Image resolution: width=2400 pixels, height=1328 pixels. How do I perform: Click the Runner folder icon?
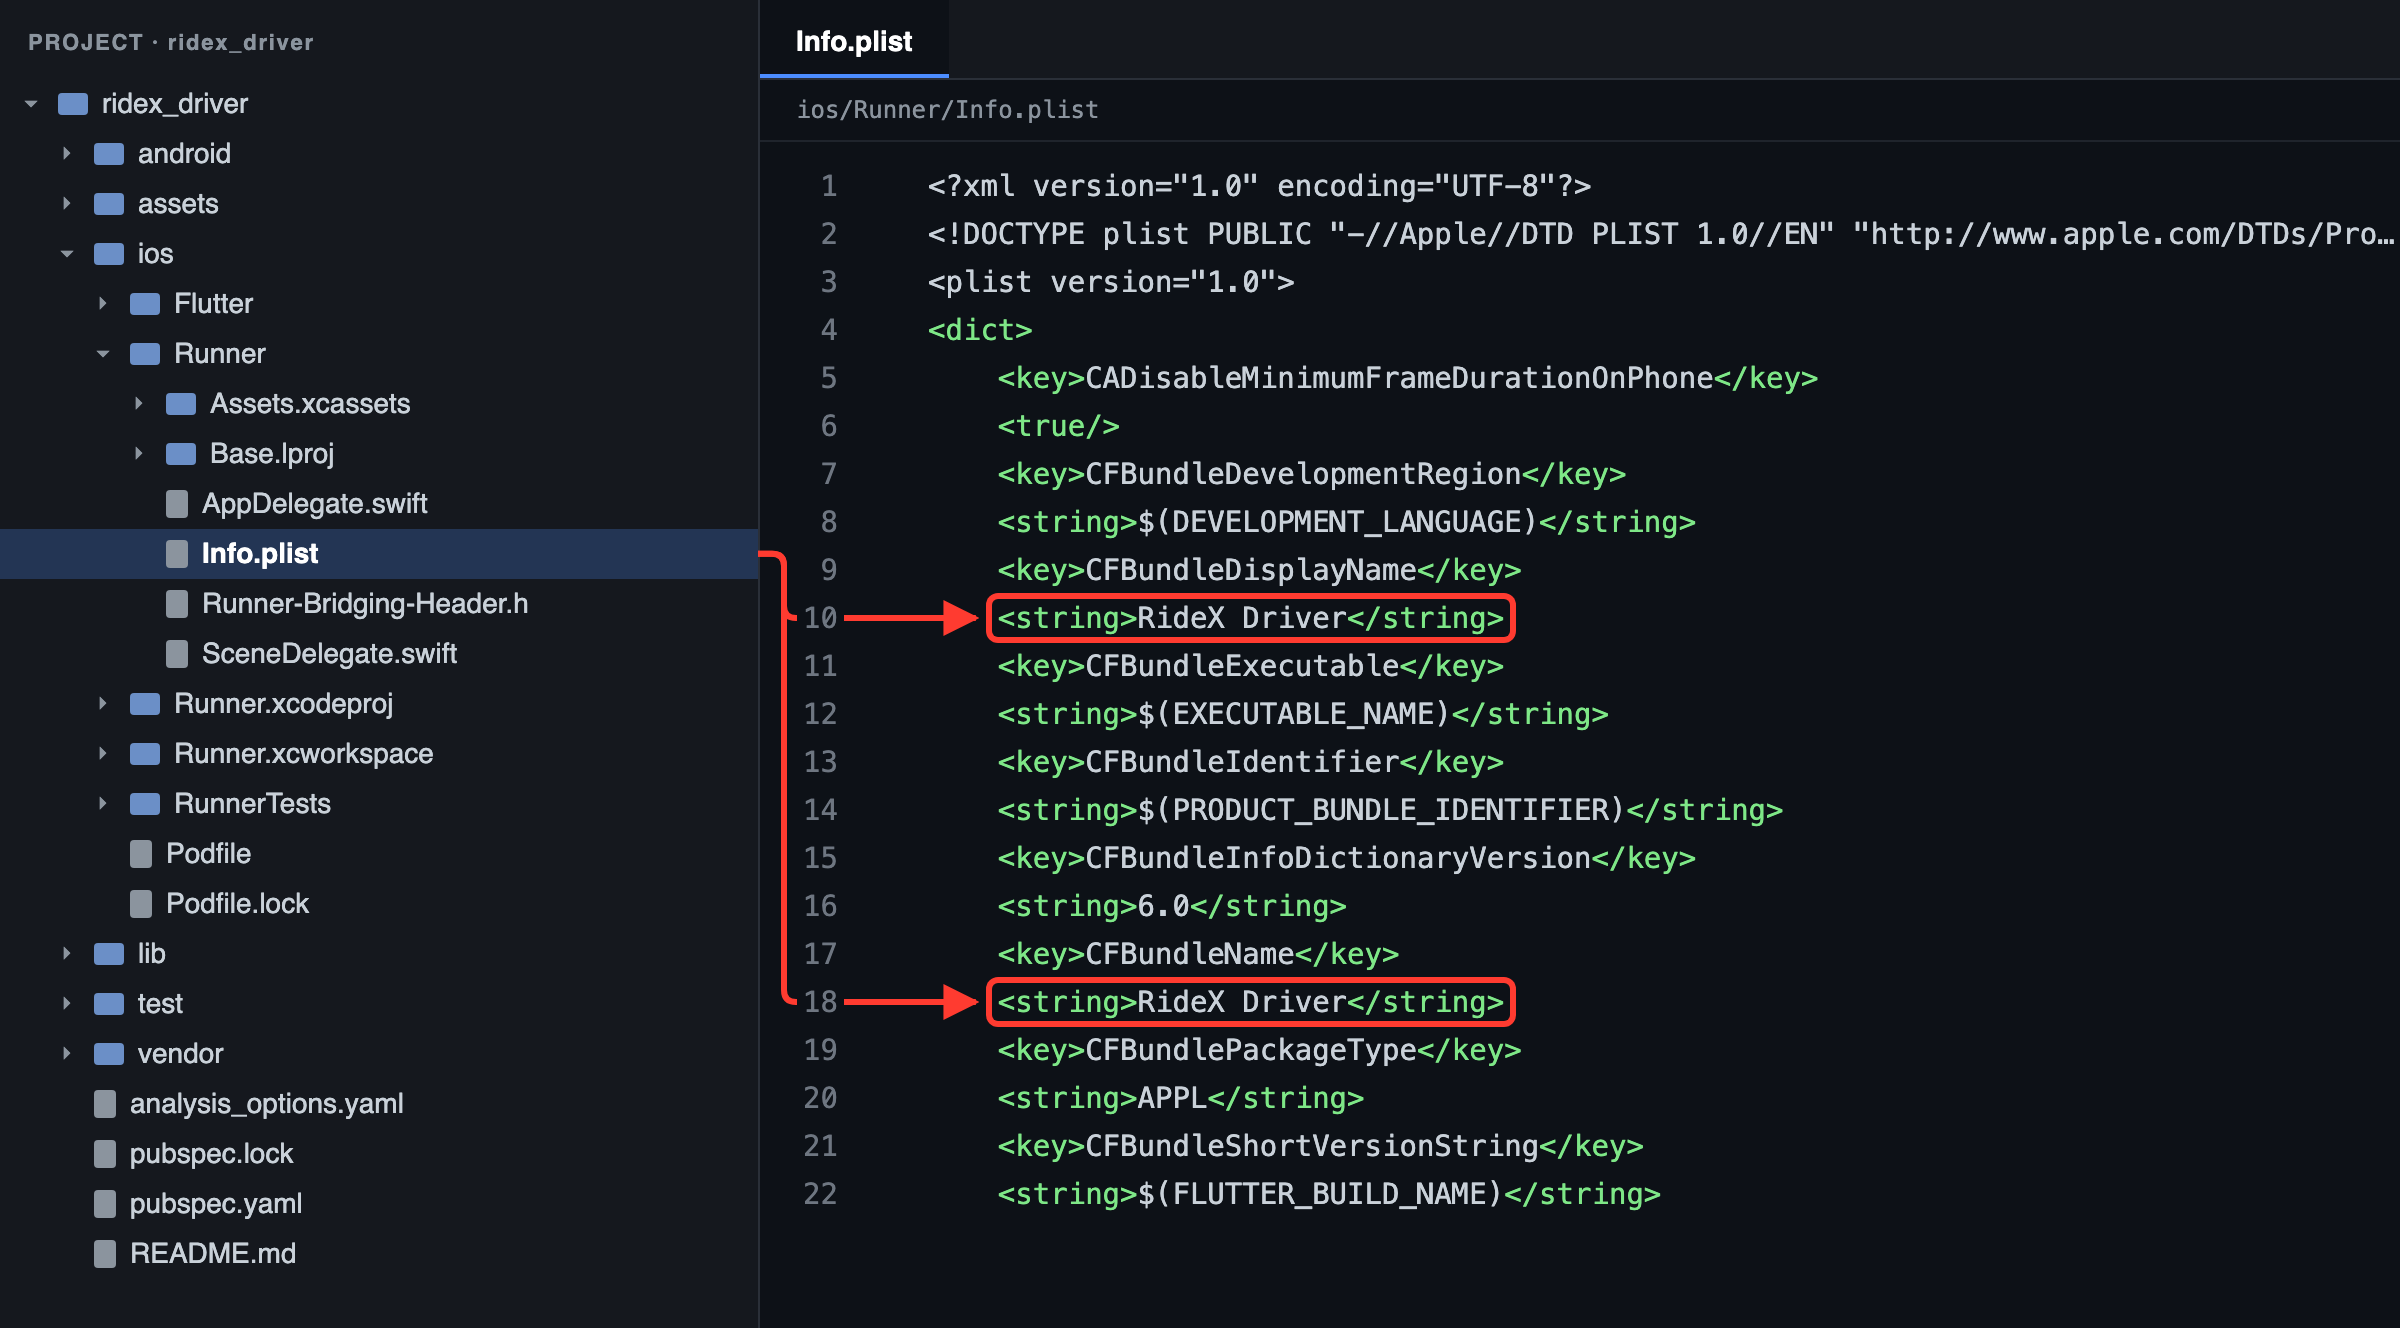pos(145,354)
